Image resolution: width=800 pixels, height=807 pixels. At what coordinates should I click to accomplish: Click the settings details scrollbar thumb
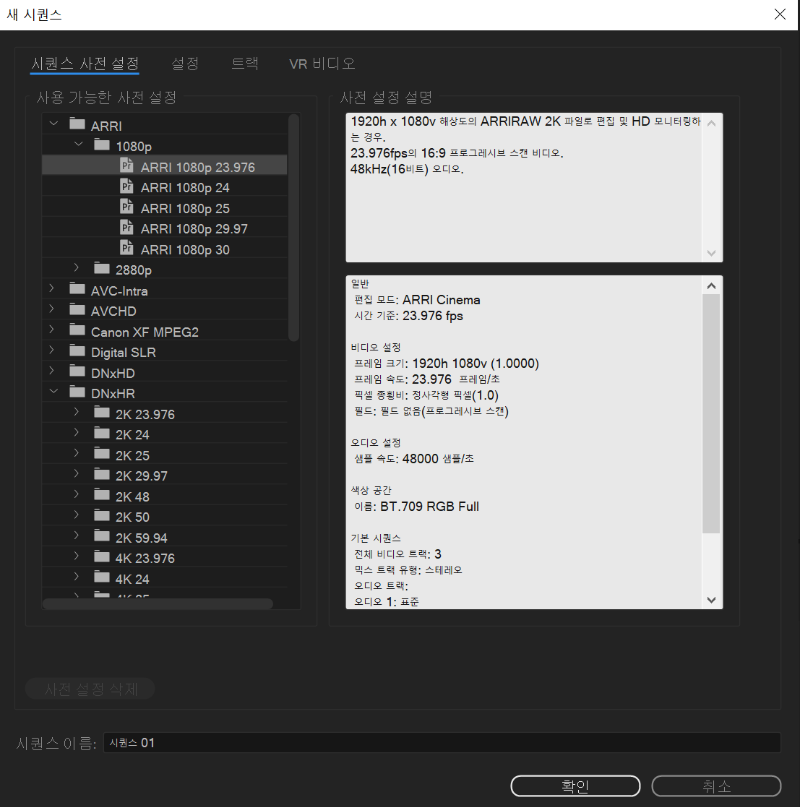click(711, 413)
